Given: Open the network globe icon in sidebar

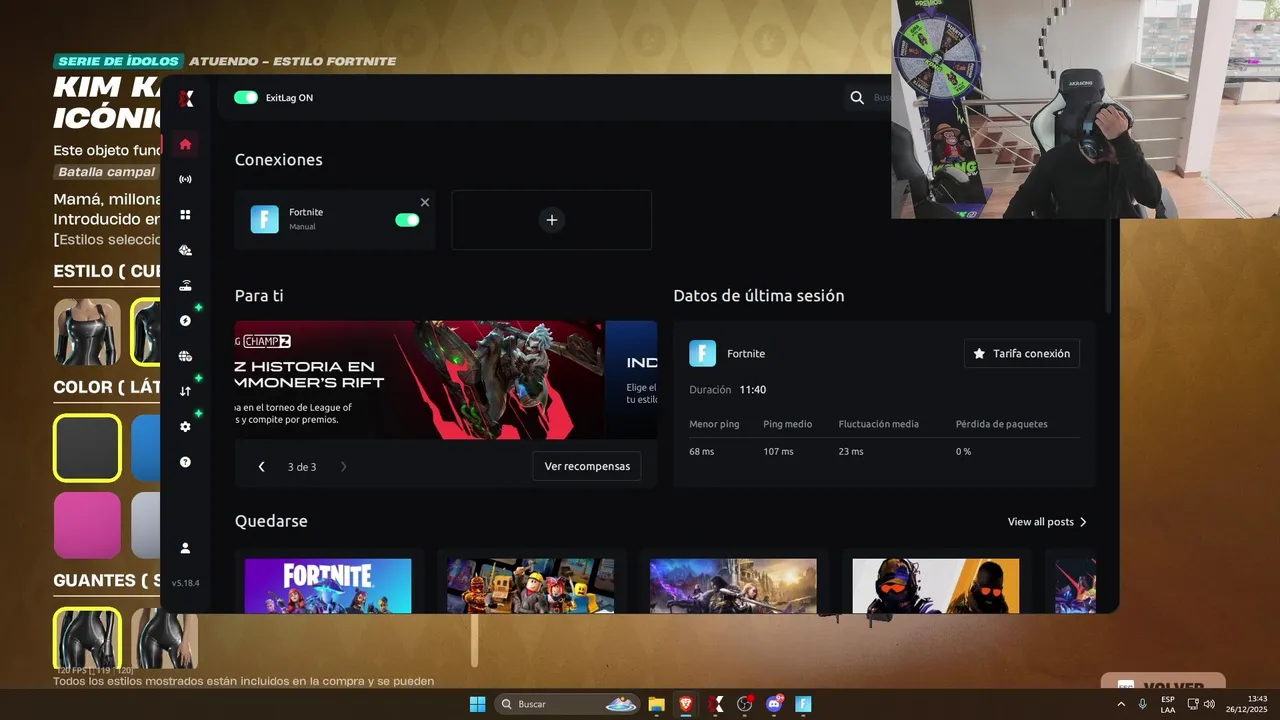Looking at the screenshot, I should click(185, 356).
